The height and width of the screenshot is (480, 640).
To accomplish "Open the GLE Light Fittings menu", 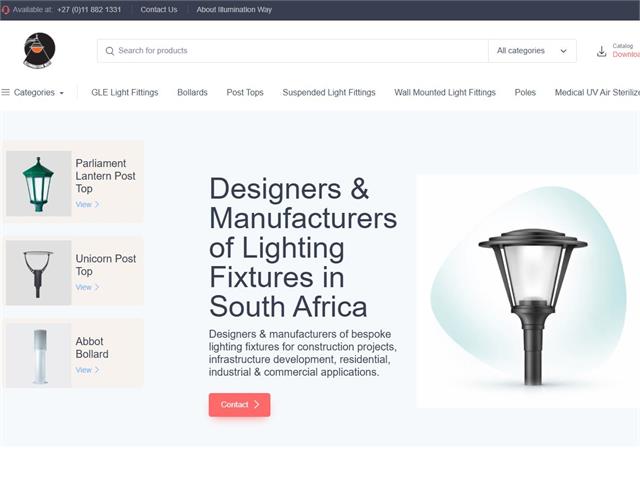I will tap(124, 93).
